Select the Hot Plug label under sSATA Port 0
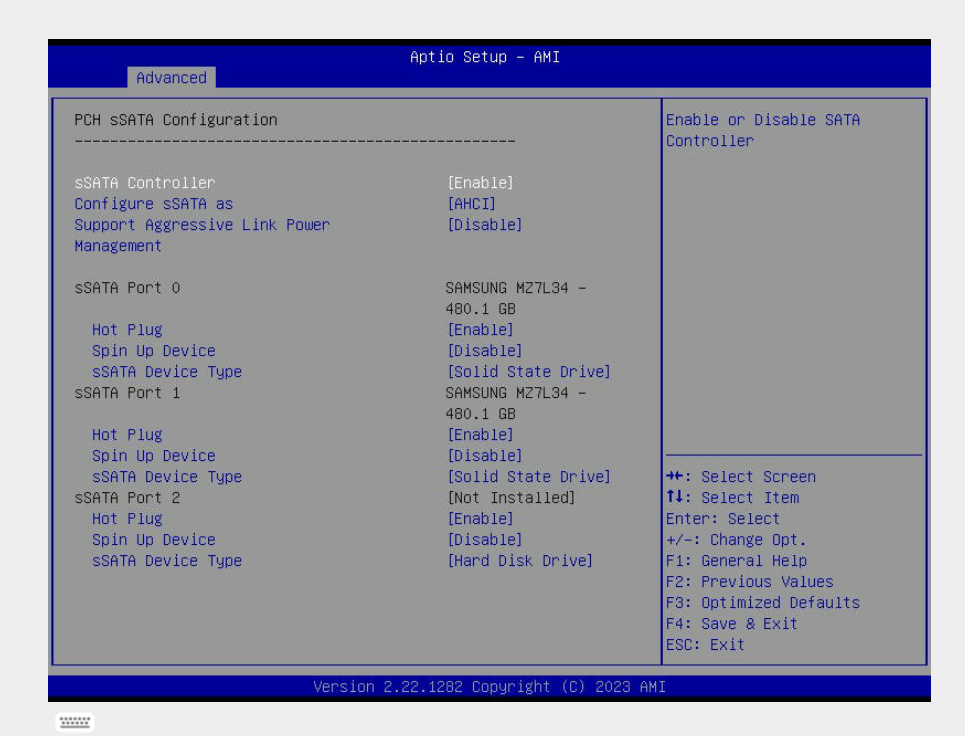The image size is (965, 736). point(127,330)
